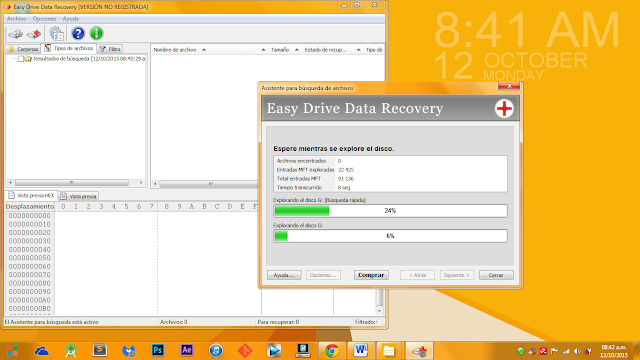Click the green info icon

[96, 33]
